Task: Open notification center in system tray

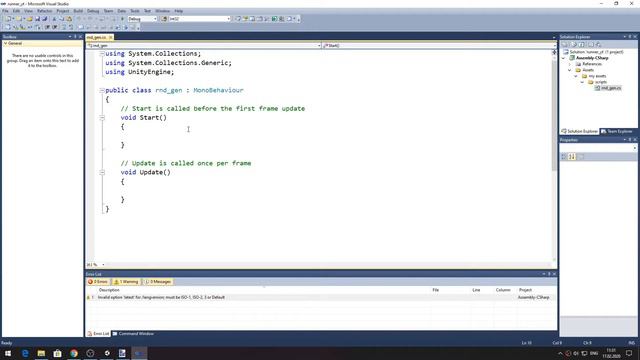Action: (x=629, y=353)
